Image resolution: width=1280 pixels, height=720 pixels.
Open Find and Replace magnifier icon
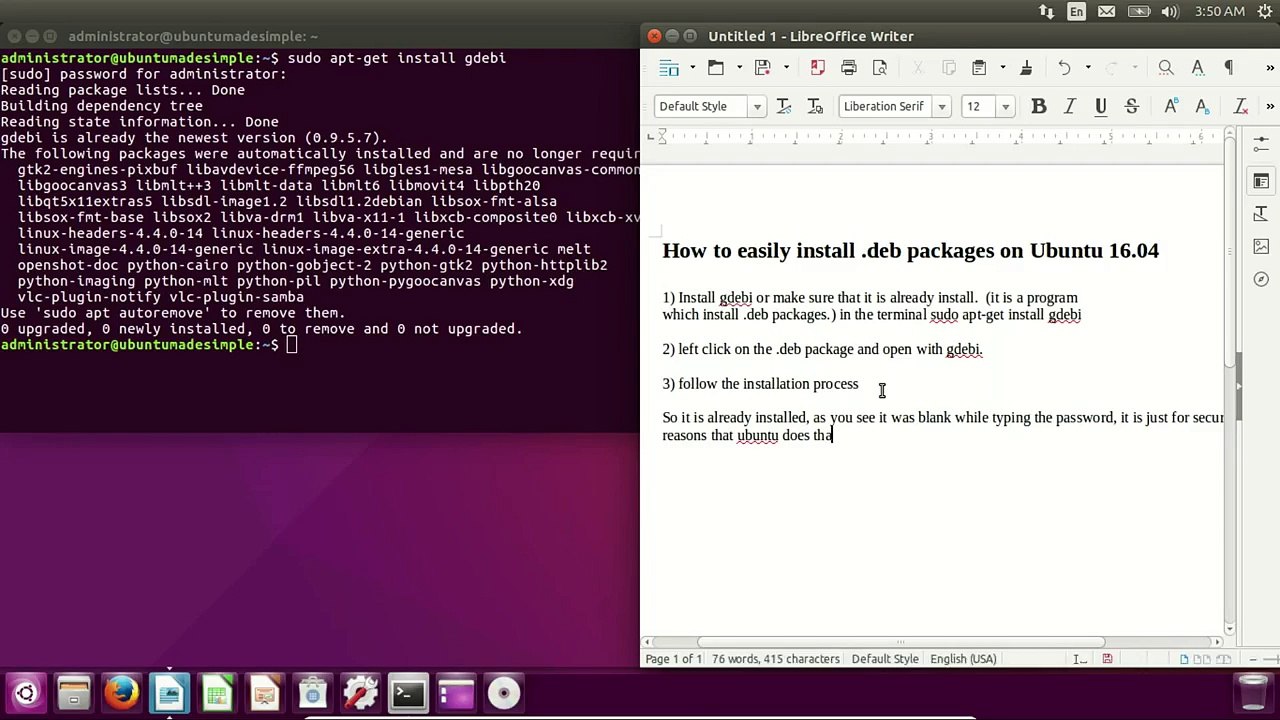[1166, 68]
